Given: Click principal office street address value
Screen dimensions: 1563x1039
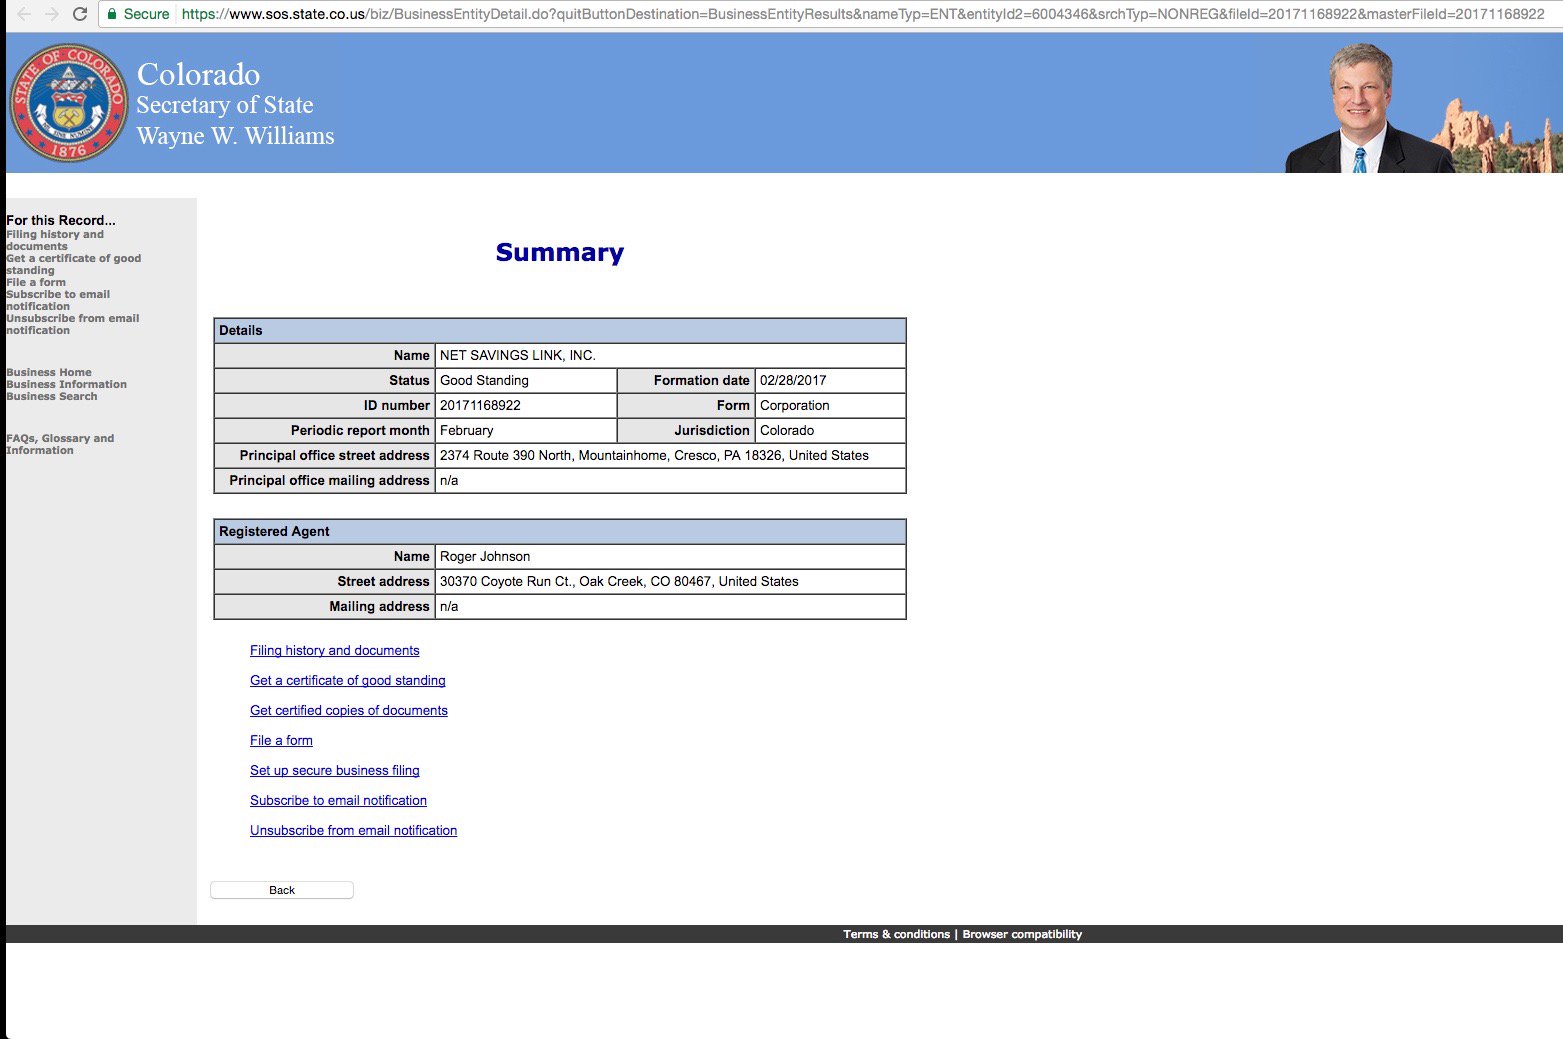Looking at the screenshot, I should coord(654,455).
